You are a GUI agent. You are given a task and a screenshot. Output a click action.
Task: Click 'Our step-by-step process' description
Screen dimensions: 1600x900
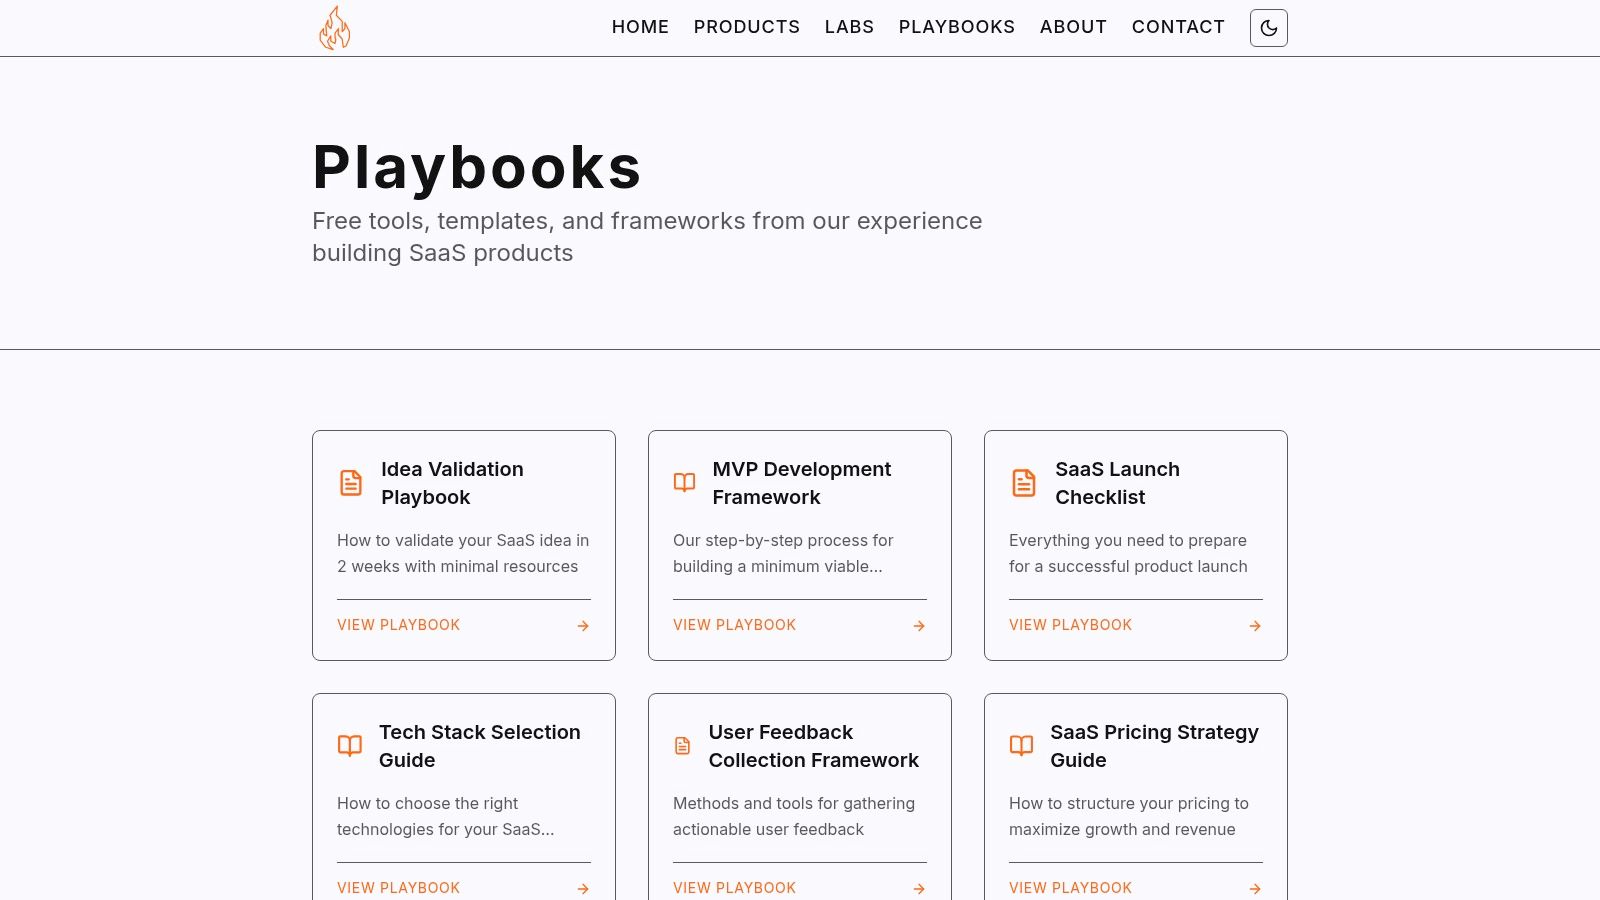point(783,553)
